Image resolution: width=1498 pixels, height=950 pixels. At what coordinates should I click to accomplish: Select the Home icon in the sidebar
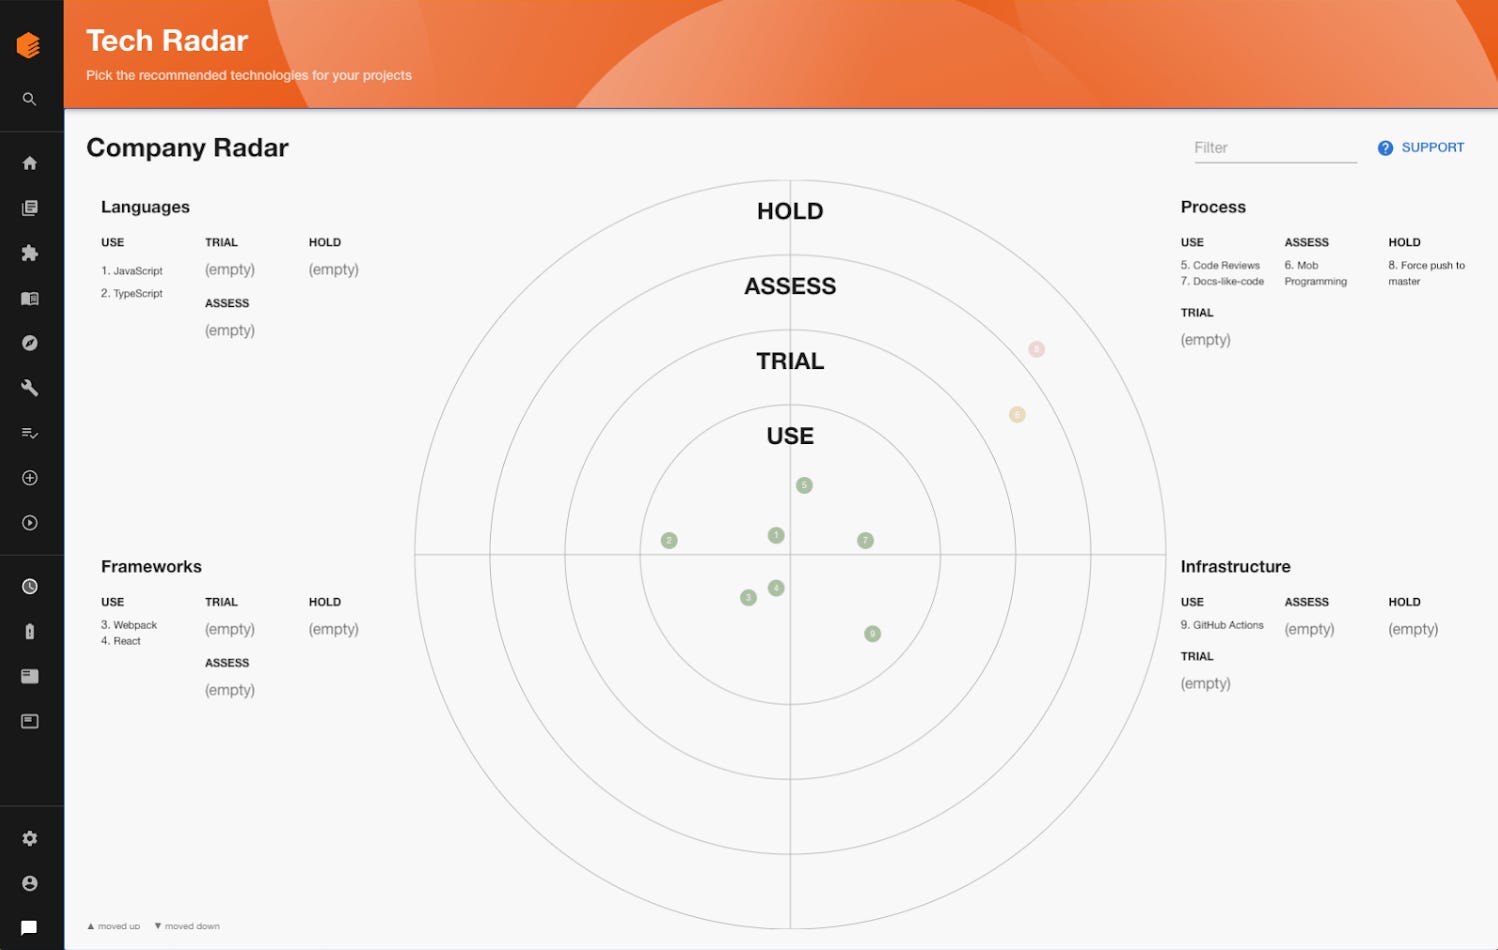[29, 162]
